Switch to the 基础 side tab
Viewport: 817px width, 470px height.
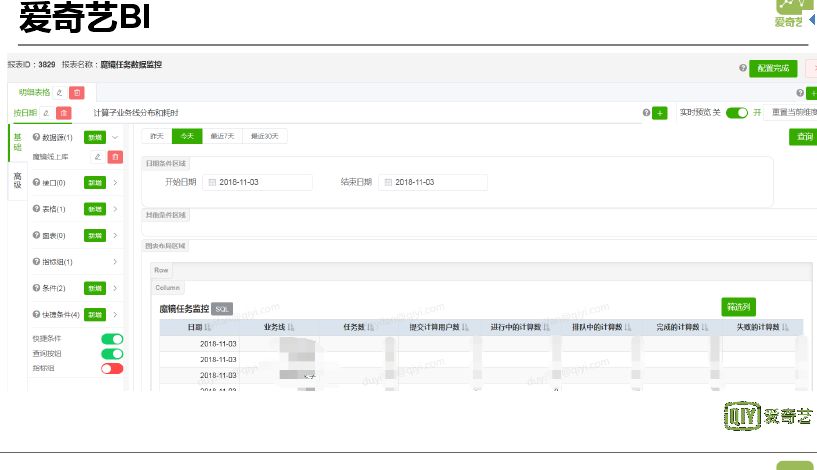(x=18, y=142)
